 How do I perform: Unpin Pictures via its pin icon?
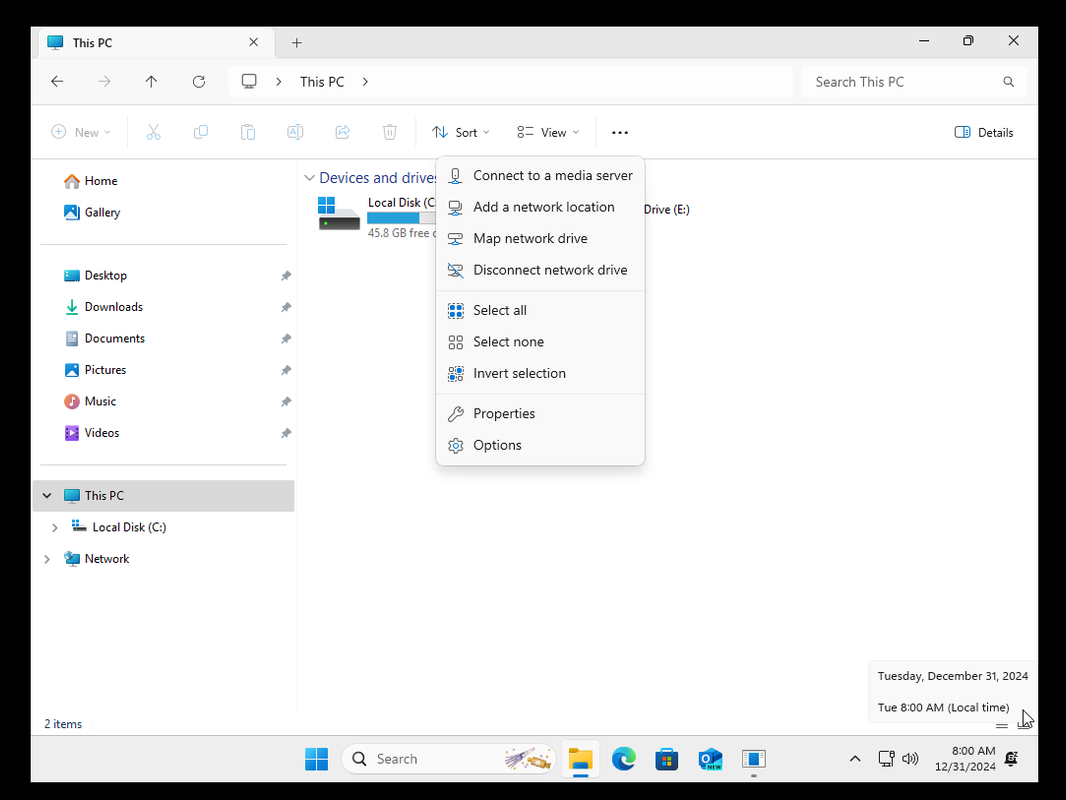(286, 370)
